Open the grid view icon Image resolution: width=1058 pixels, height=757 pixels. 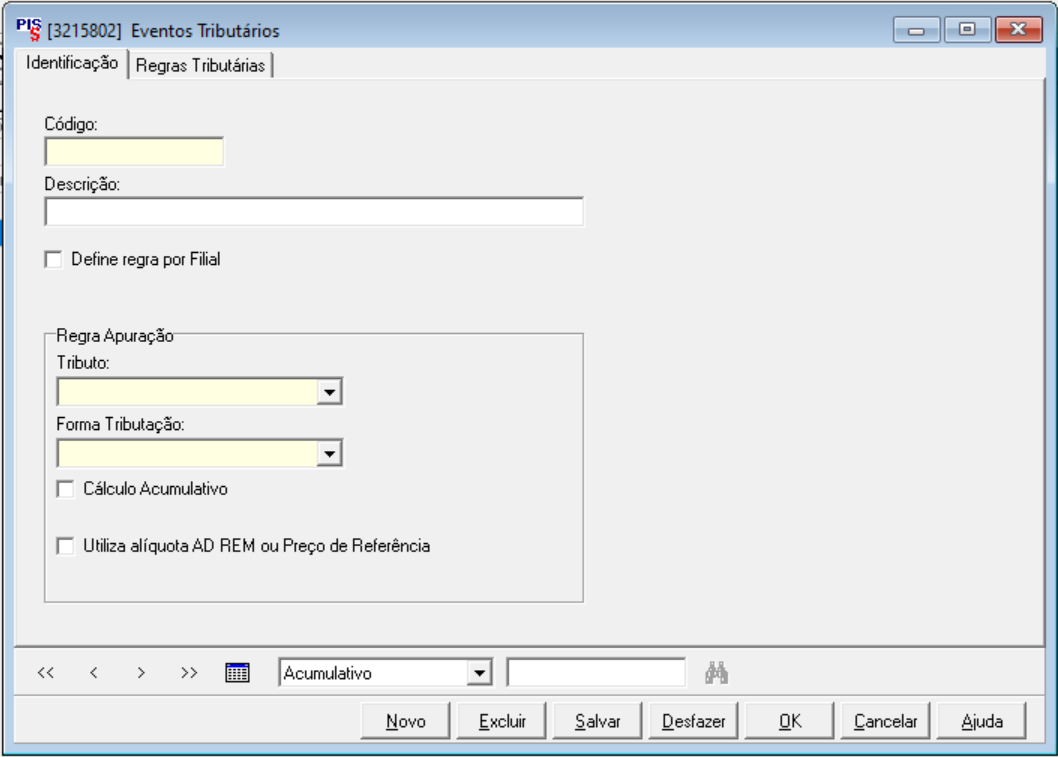(x=238, y=673)
